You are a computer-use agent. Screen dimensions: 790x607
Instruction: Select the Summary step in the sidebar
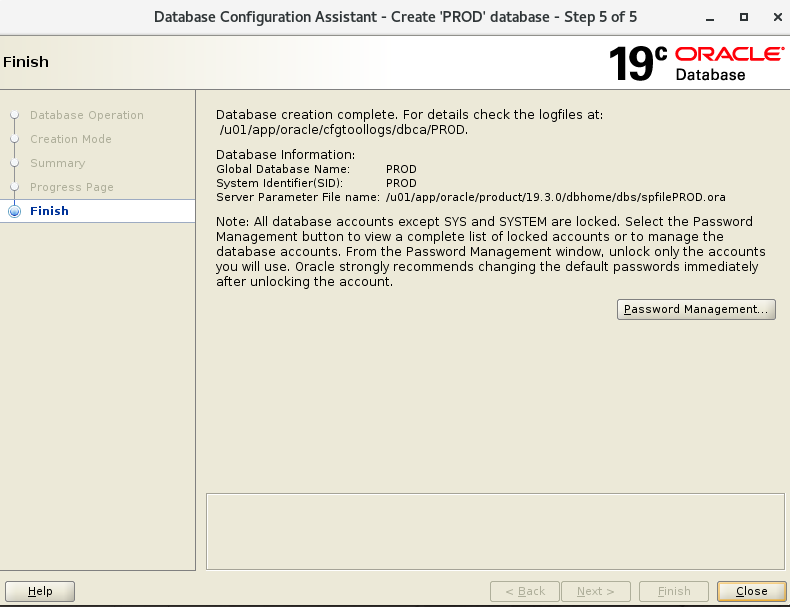pyautogui.click(x=57, y=163)
